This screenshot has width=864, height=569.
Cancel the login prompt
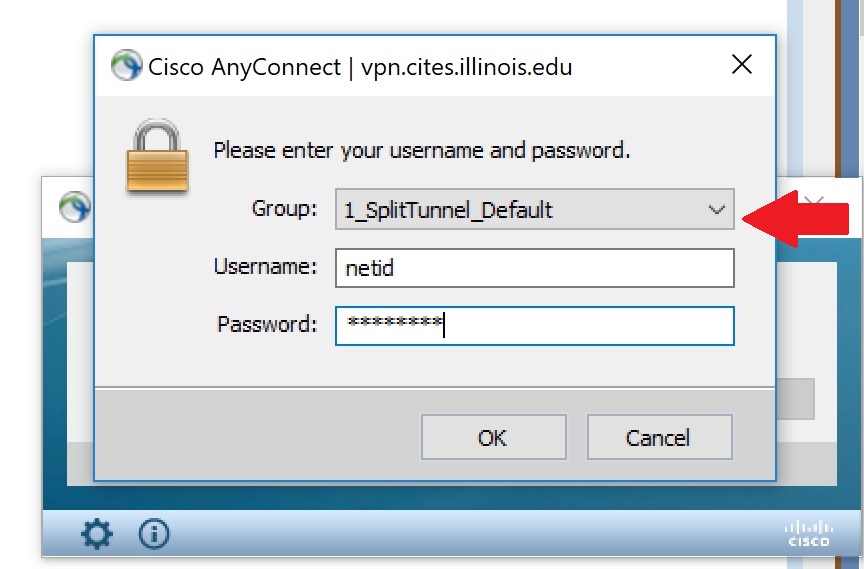[659, 437]
